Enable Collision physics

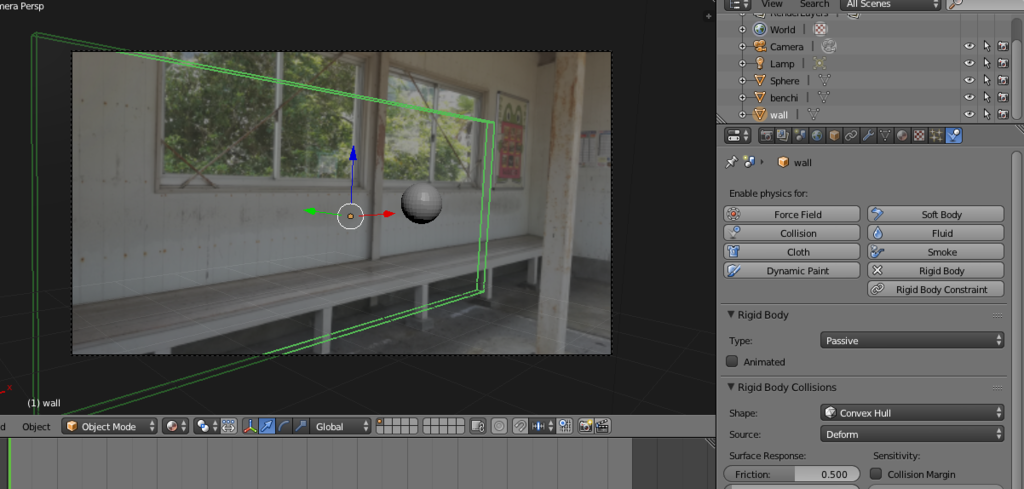792,233
